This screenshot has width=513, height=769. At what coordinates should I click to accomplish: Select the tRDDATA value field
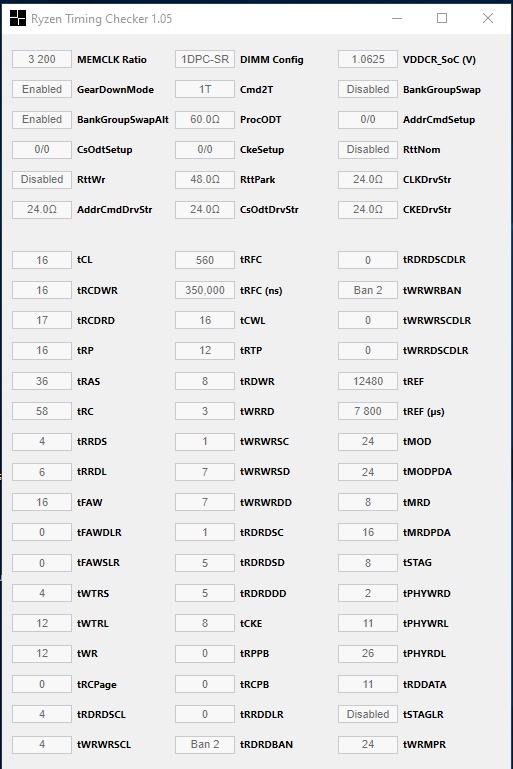click(368, 684)
